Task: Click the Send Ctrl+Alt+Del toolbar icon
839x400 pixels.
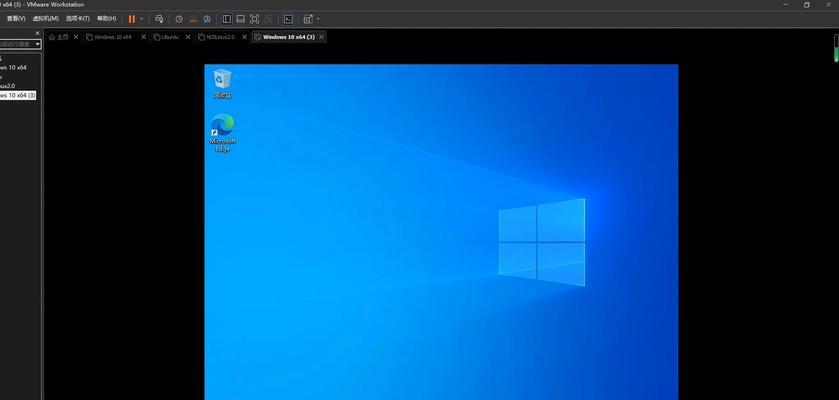Action: (x=159, y=19)
